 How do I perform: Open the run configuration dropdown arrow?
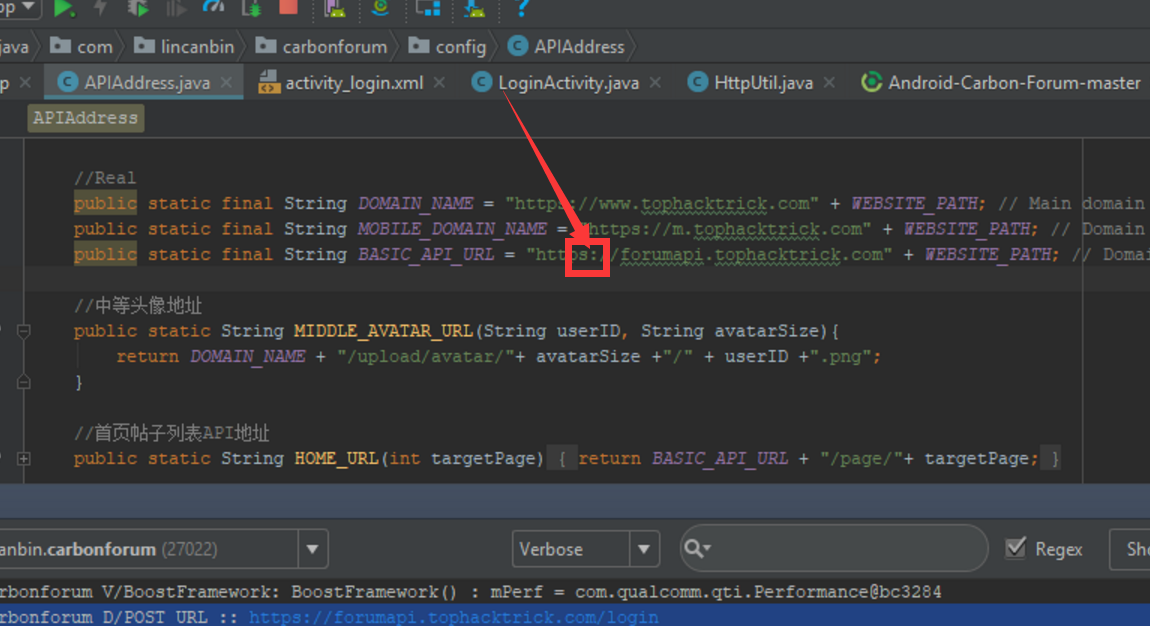[x=27, y=7]
